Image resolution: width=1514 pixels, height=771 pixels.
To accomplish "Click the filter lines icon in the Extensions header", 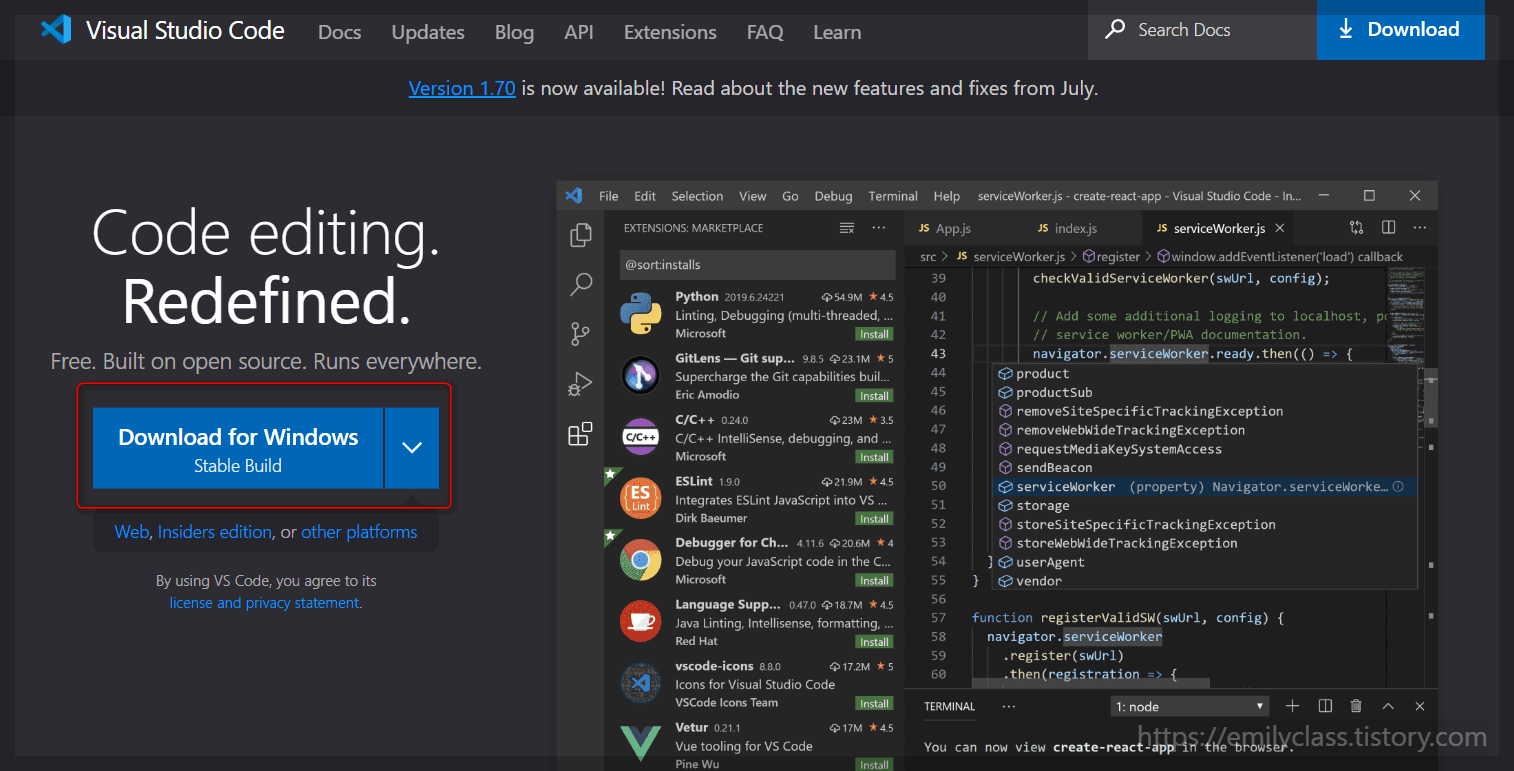I will tap(847, 228).
